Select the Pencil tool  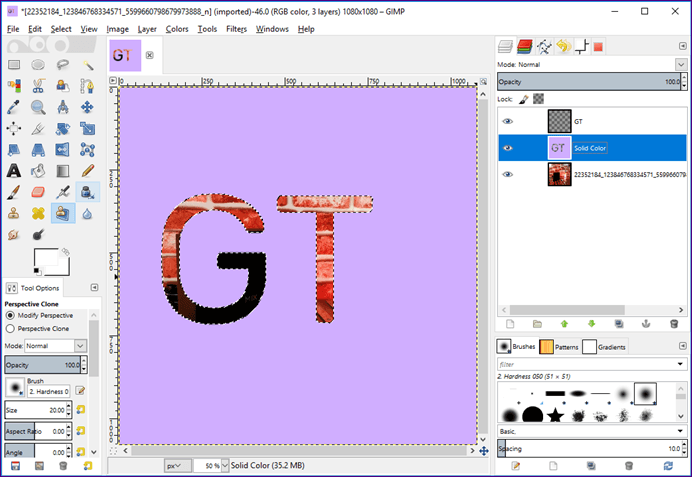tap(87, 171)
